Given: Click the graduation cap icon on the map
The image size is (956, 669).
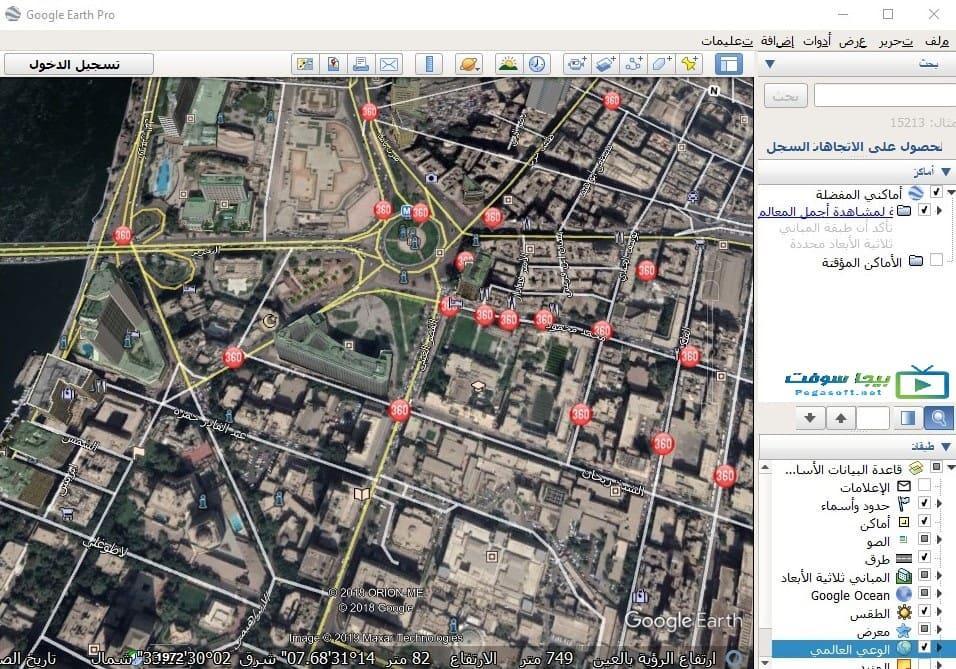Looking at the screenshot, I should [478, 387].
